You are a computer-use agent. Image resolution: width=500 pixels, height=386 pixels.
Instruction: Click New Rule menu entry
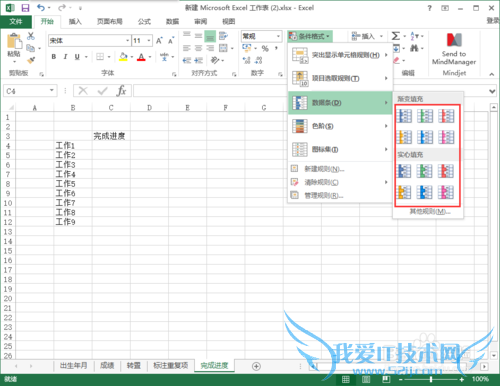[340, 169]
